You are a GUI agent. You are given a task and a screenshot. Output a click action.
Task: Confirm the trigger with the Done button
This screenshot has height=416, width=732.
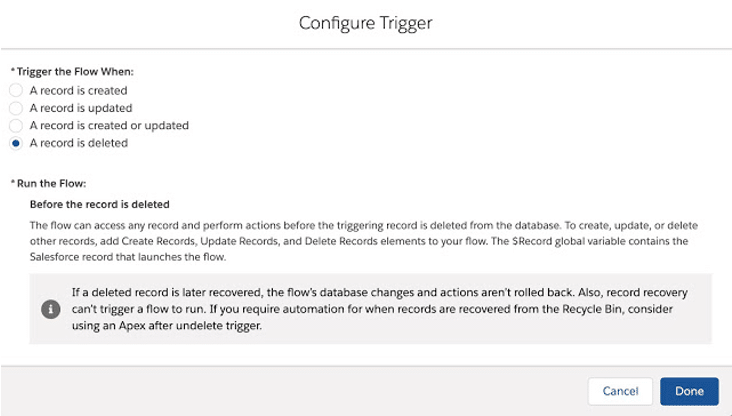tap(689, 391)
